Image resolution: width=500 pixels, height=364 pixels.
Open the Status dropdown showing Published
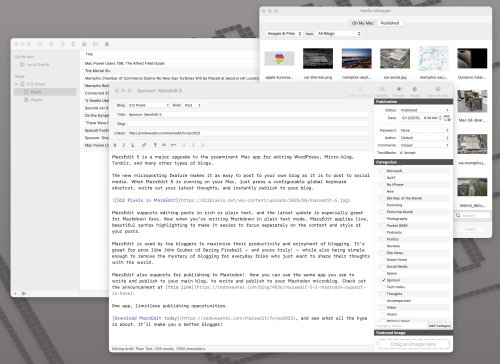[x=424, y=110]
